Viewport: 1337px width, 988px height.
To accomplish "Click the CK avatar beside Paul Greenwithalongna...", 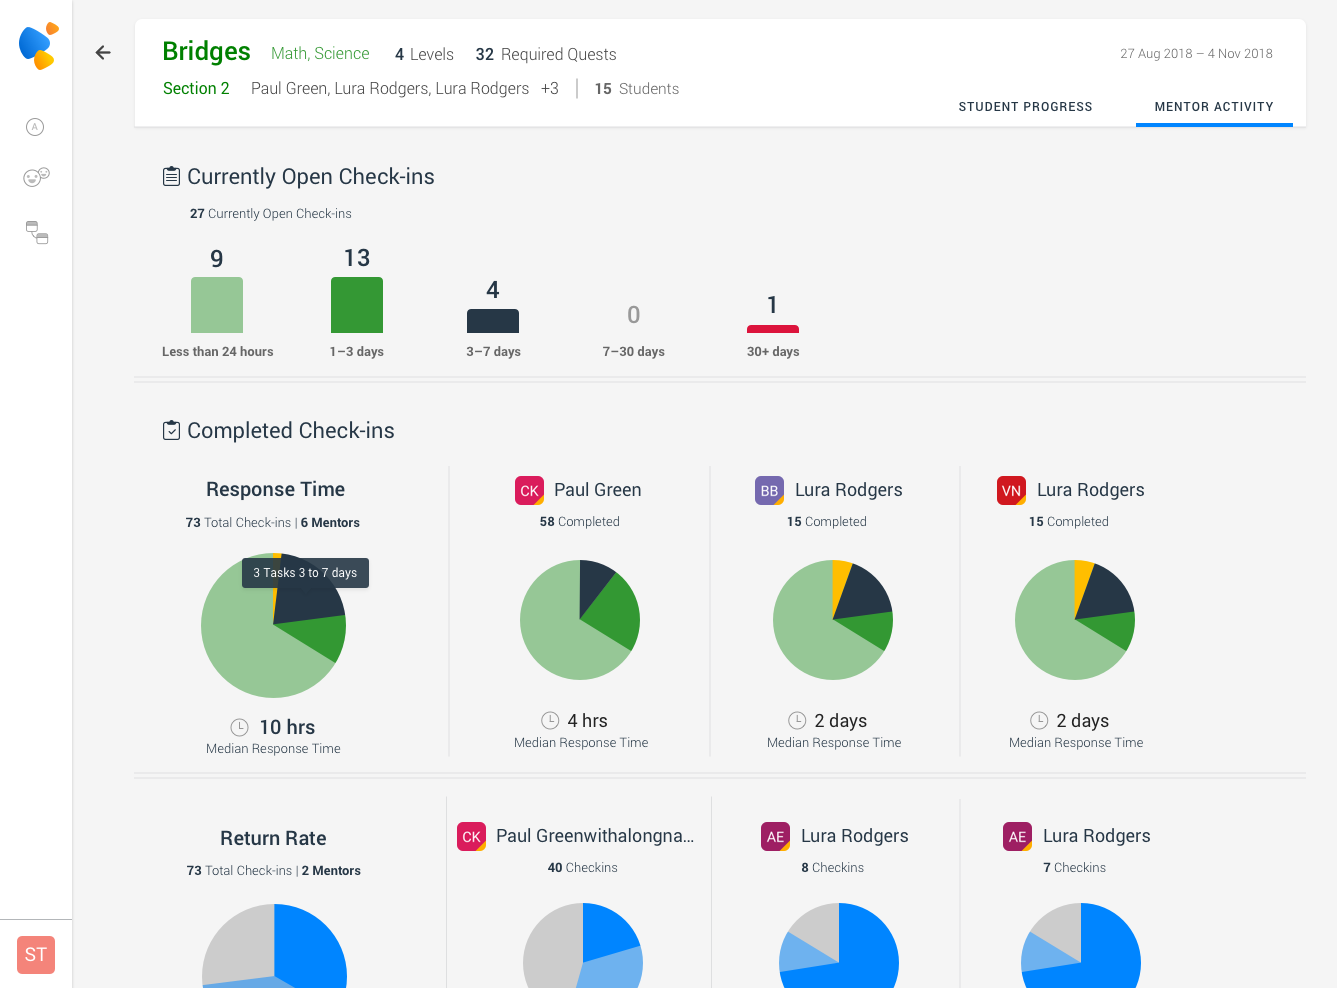I will pyautogui.click(x=471, y=836).
